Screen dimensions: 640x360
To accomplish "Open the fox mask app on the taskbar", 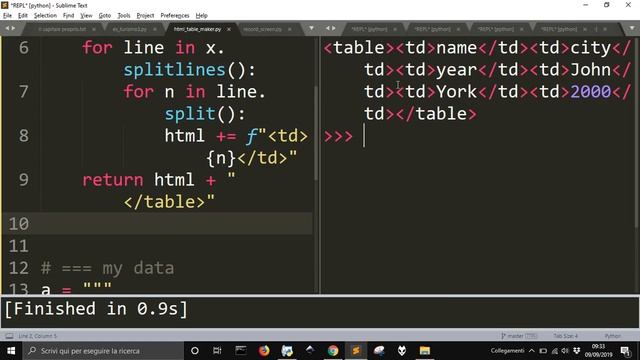I will pos(402,351).
